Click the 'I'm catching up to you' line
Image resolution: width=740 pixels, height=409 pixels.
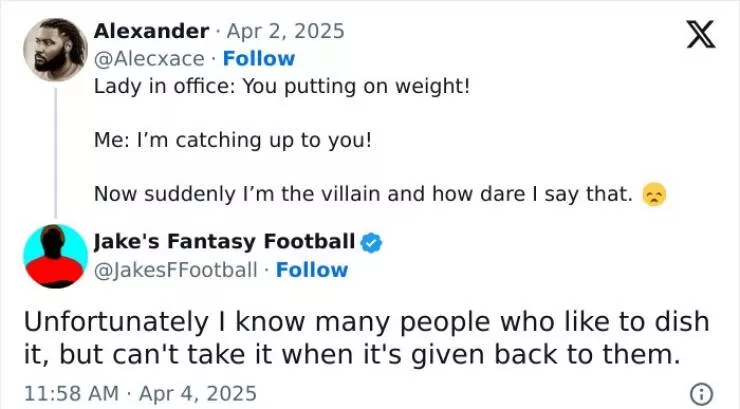(232, 140)
